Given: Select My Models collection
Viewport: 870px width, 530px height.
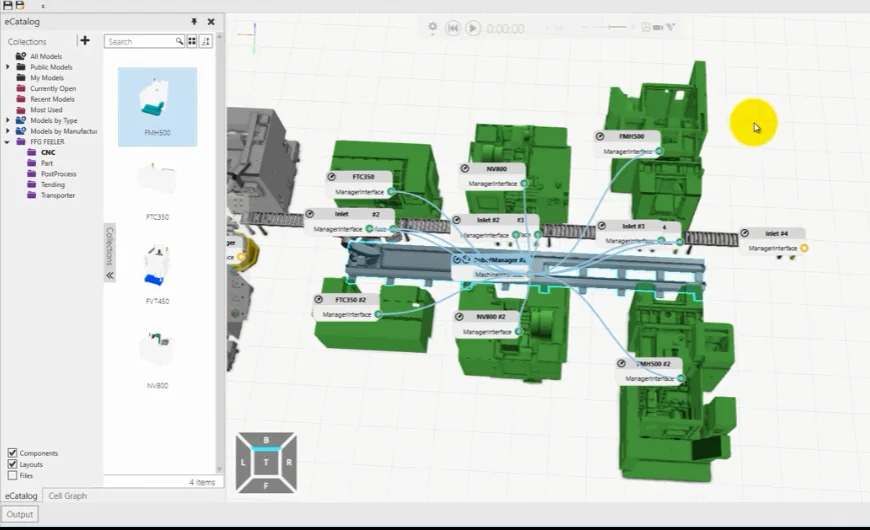Looking at the screenshot, I should pos(47,78).
